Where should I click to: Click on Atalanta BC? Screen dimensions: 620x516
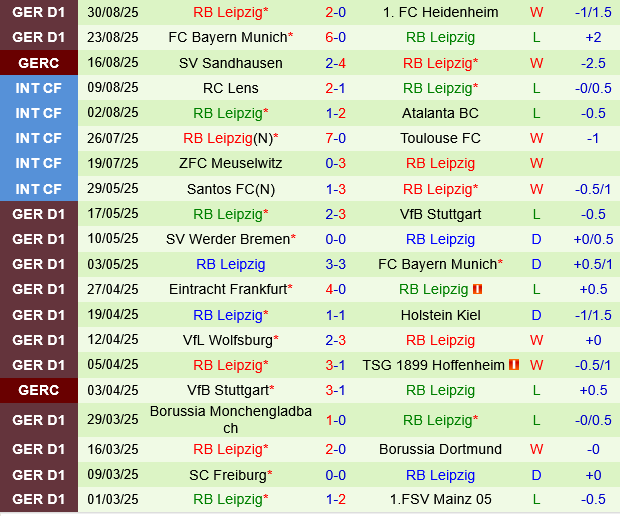point(440,113)
